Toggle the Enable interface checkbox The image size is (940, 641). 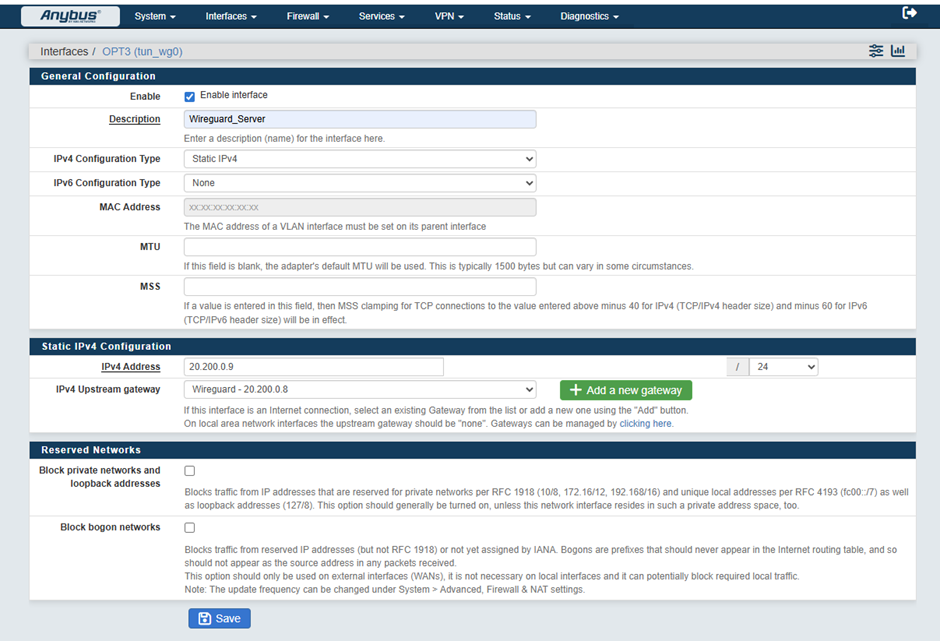click(190, 97)
